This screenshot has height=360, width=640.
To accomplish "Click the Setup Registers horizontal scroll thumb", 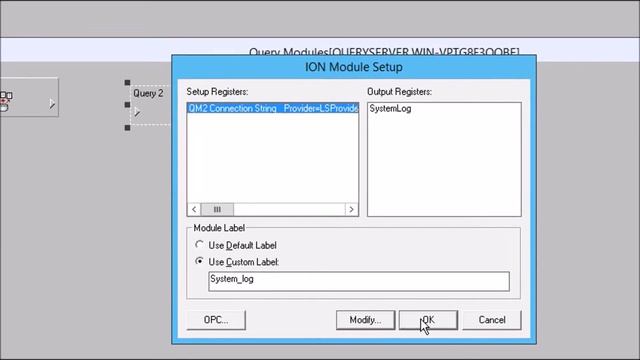I will (217, 209).
